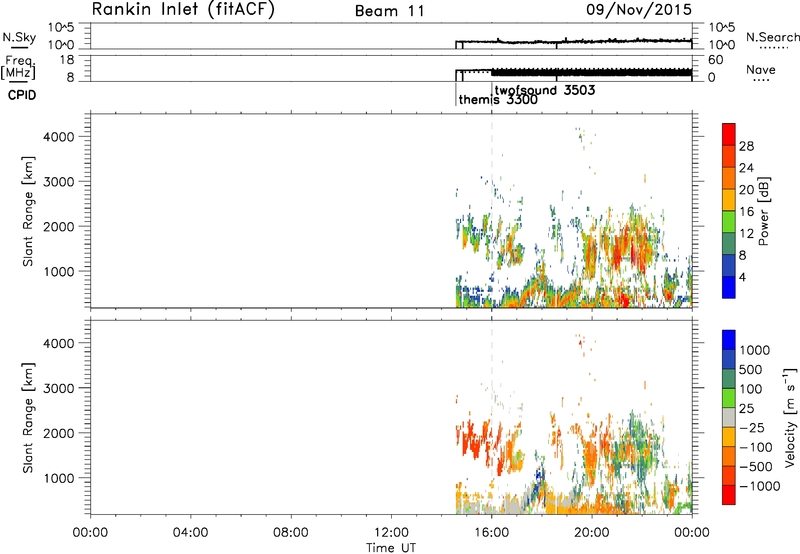Click the thick frequency band in the Freq panel

(591, 72)
